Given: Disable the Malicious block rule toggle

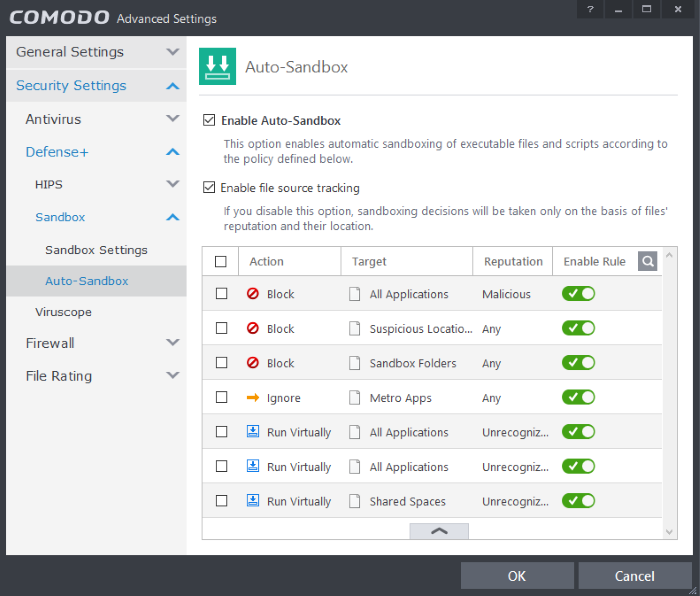Looking at the screenshot, I should (x=578, y=294).
